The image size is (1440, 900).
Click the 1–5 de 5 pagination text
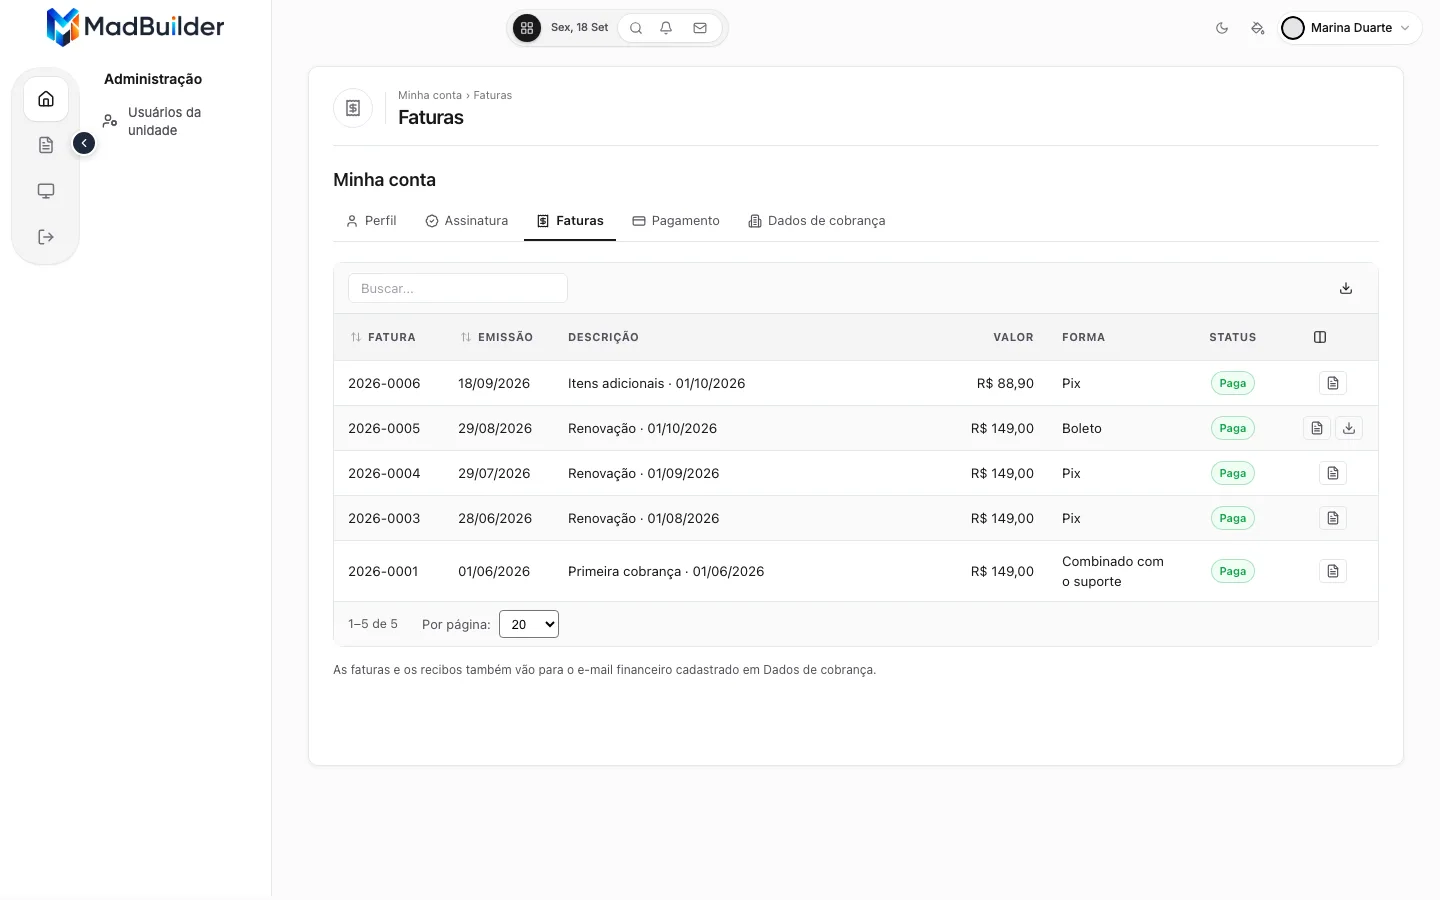373,624
